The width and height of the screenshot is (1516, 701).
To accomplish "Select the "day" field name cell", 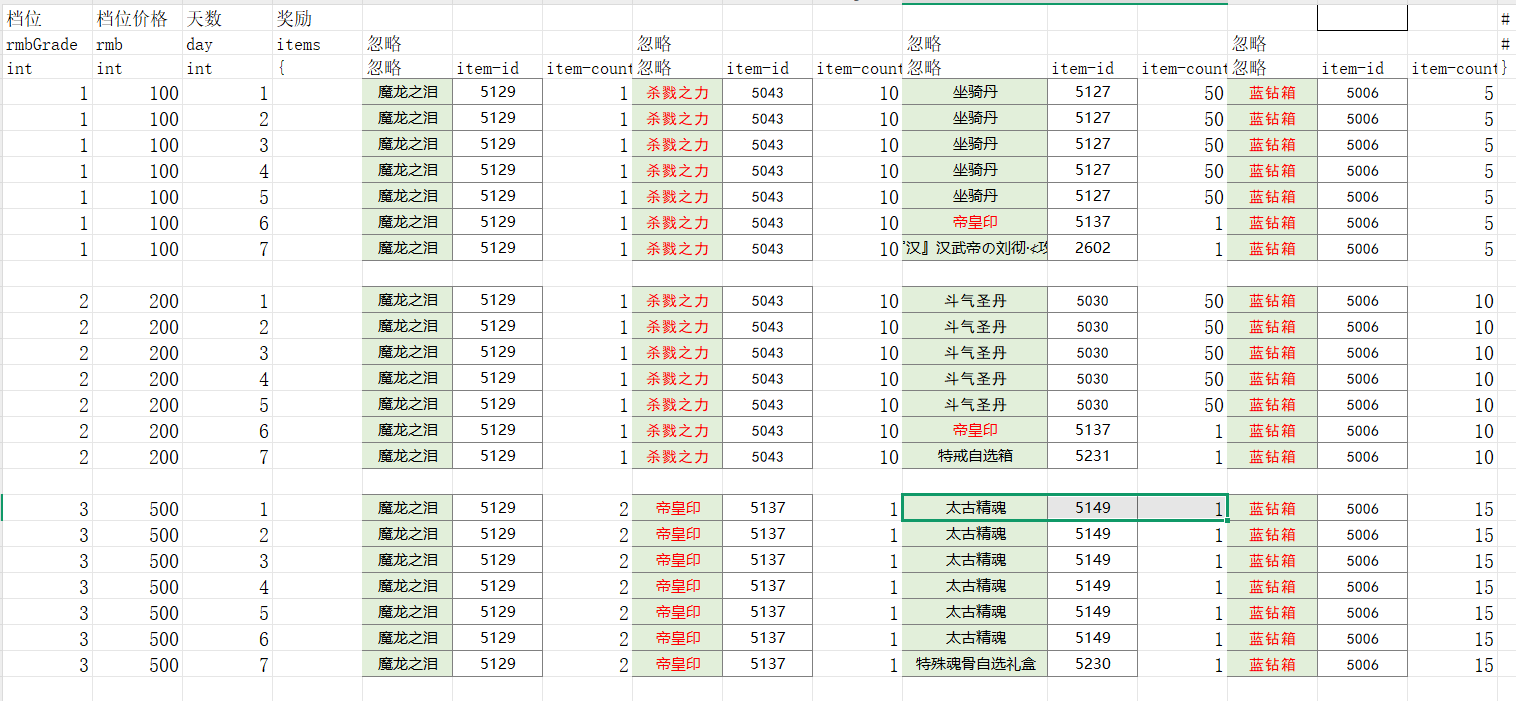I will pyautogui.click(x=227, y=44).
